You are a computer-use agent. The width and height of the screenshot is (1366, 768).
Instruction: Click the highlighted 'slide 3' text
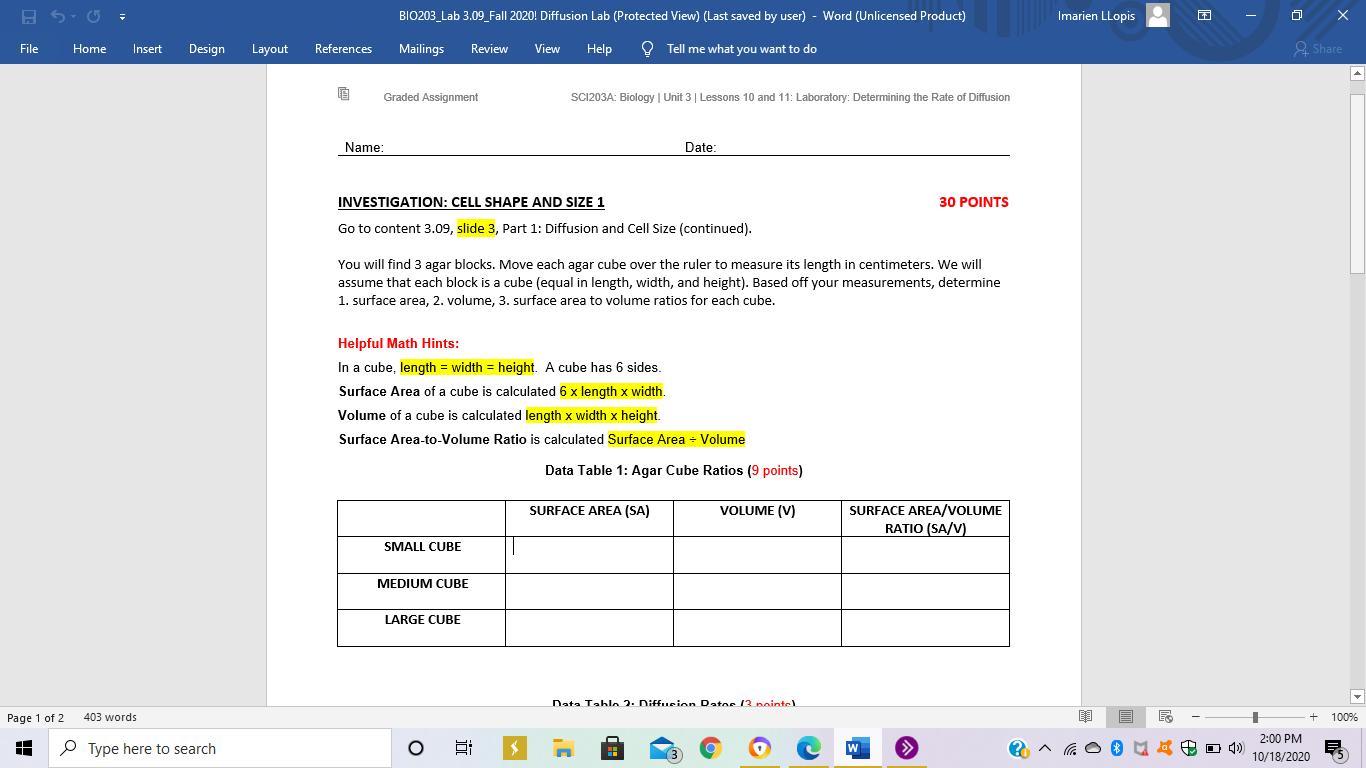click(476, 228)
